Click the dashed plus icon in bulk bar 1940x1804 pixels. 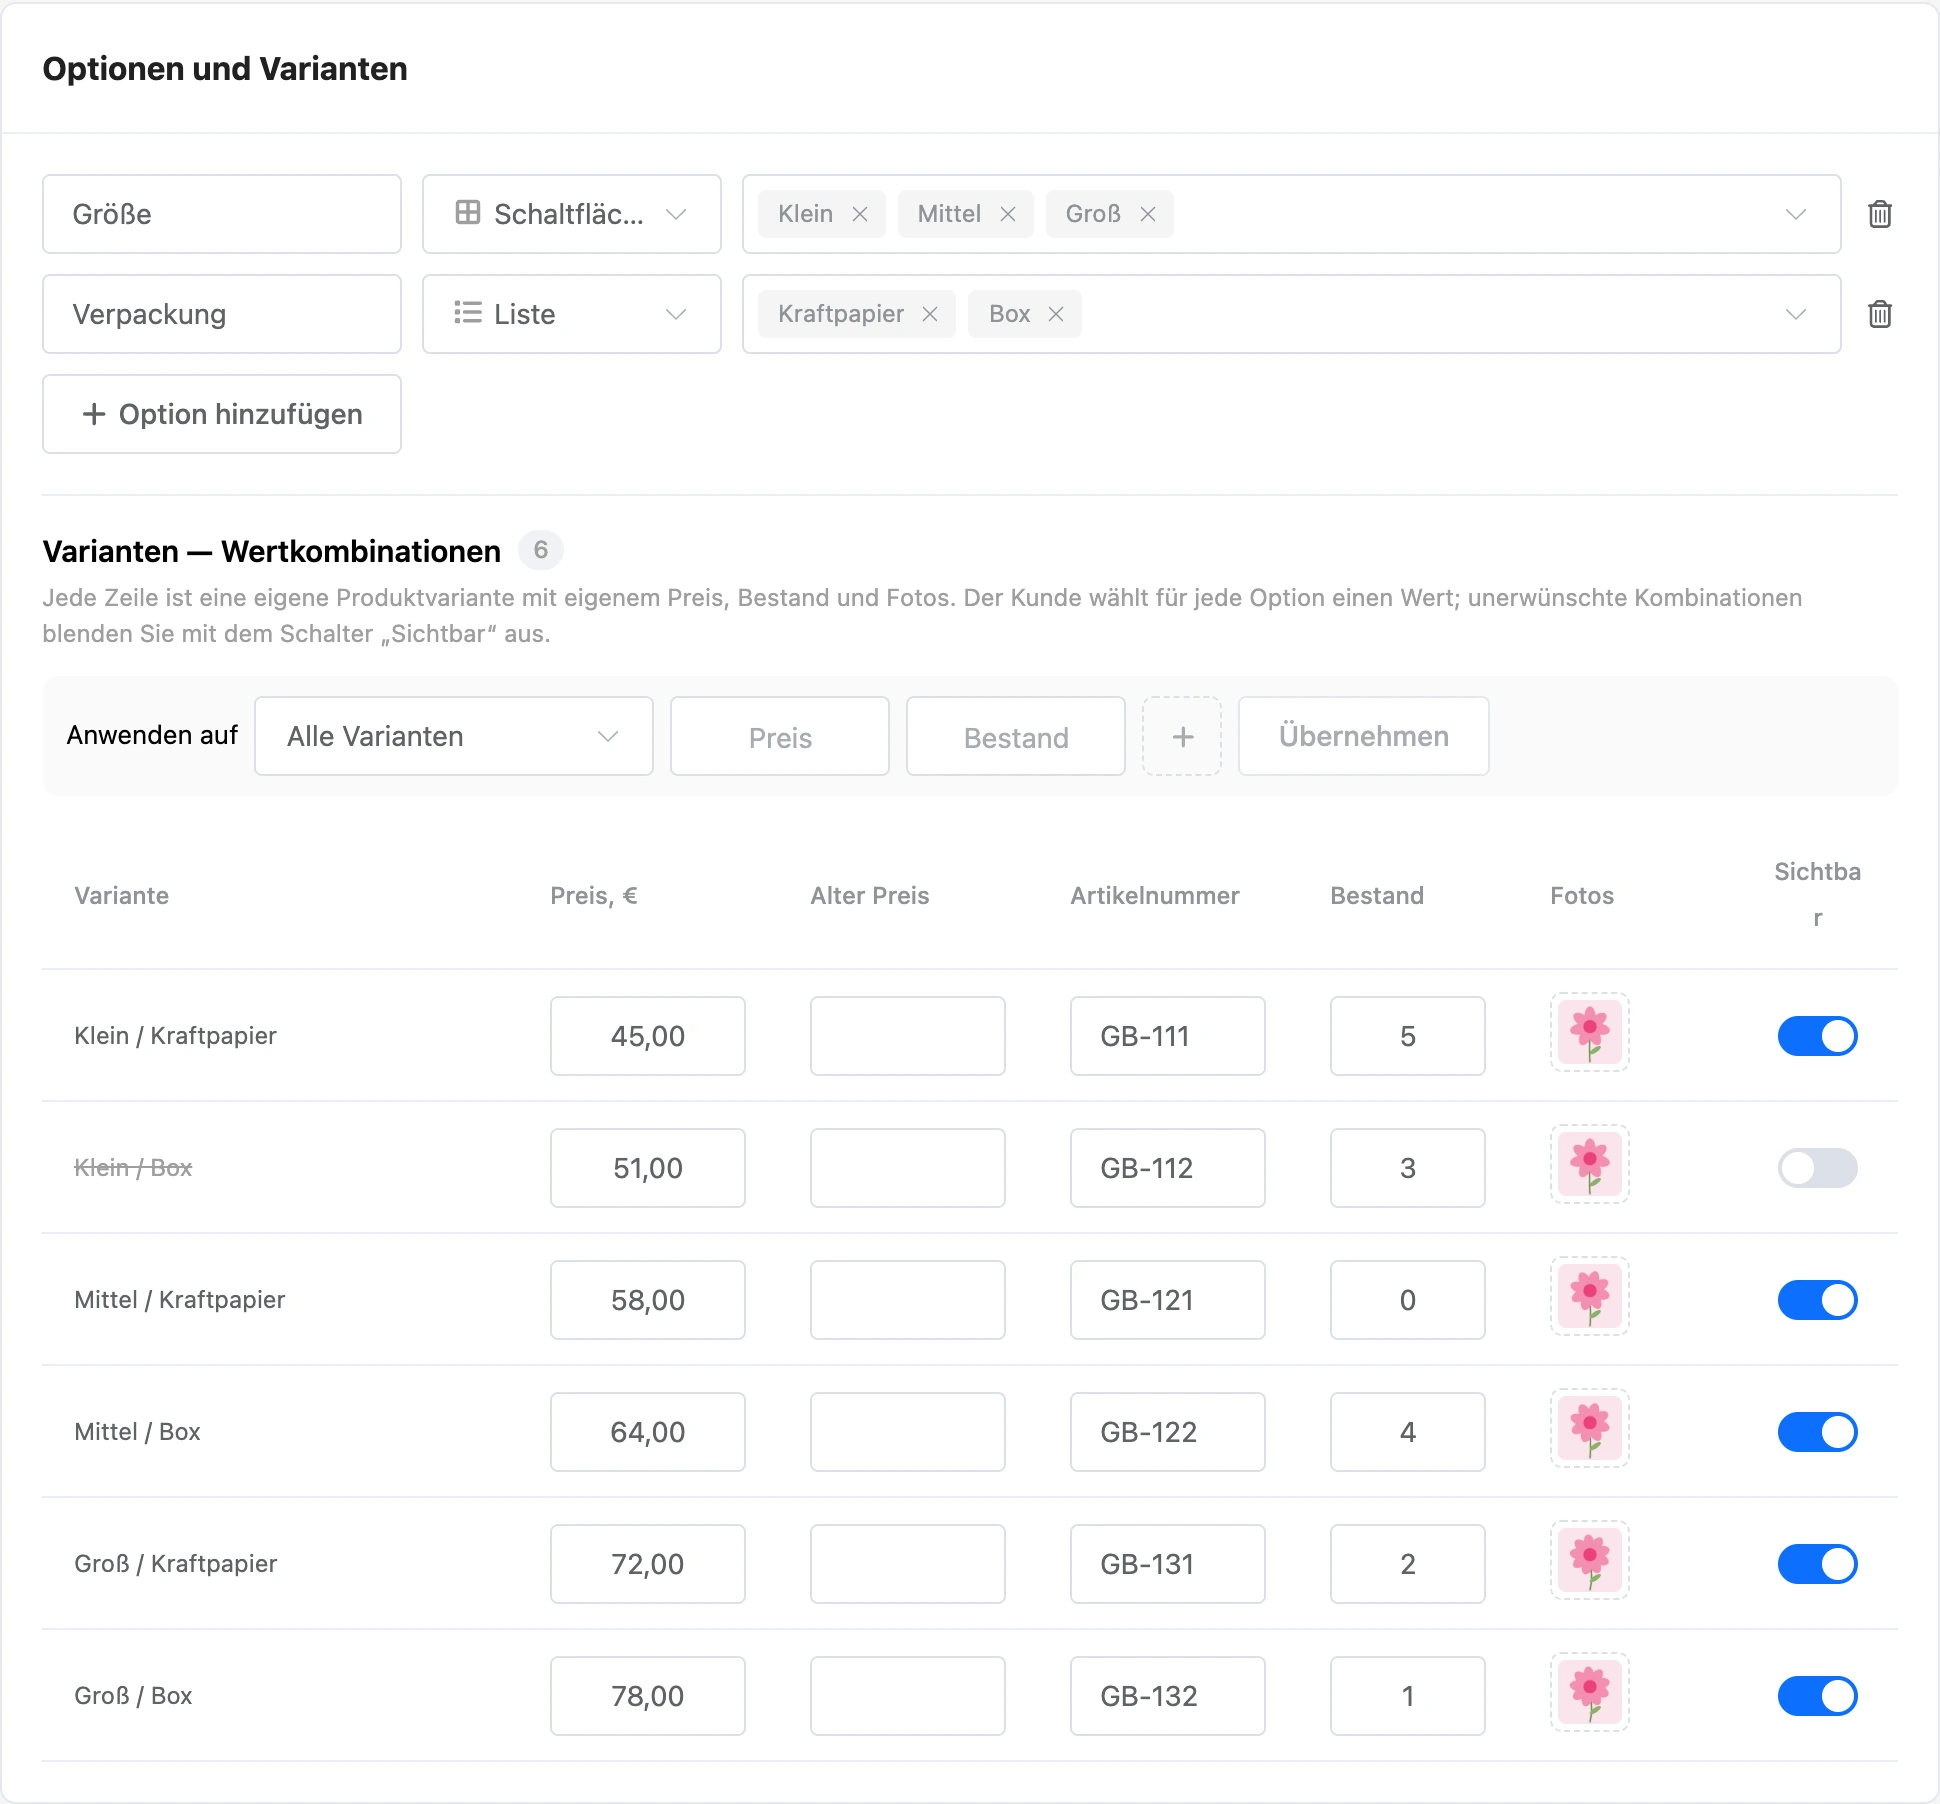[1182, 736]
